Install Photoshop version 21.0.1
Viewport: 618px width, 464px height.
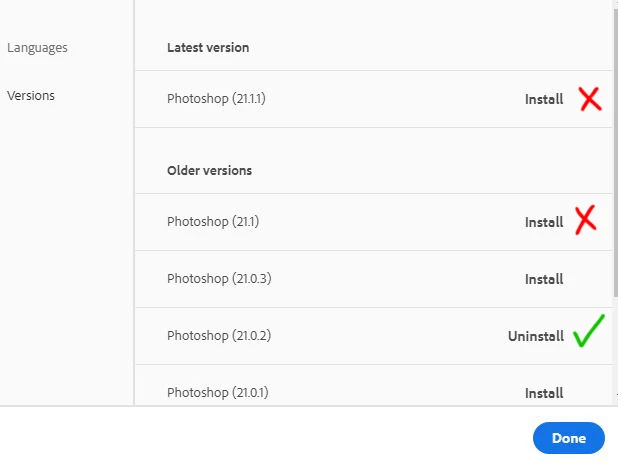pyautogui.click(x=544, y=393)
